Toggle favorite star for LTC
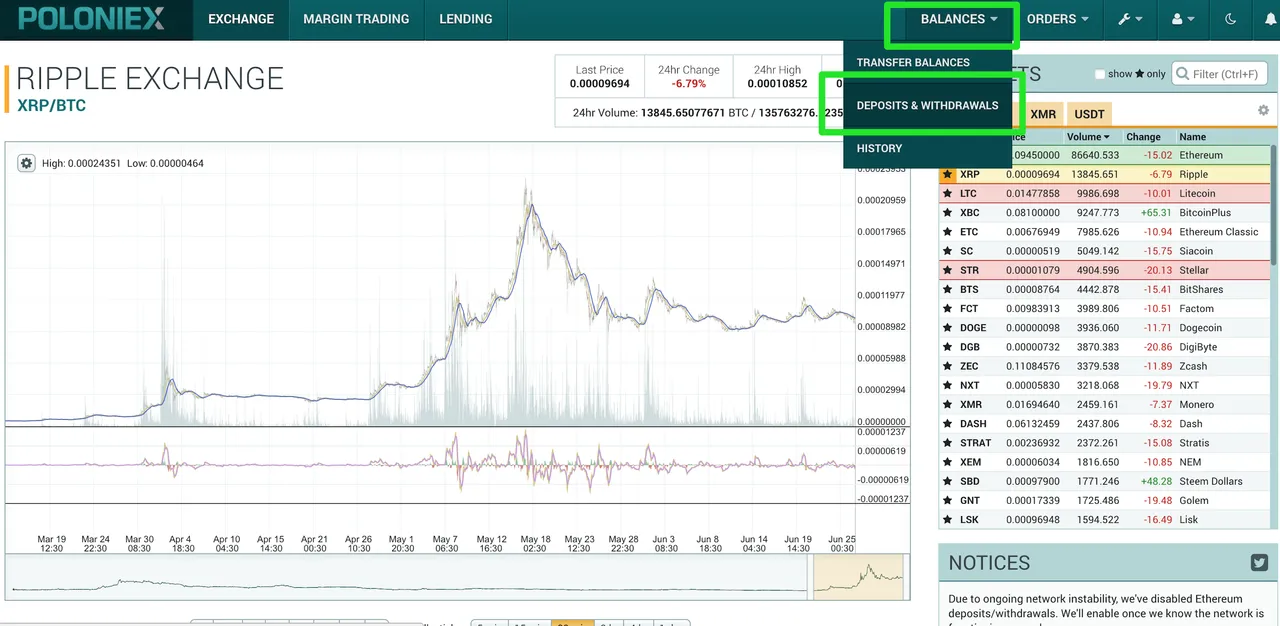1280x626 pixels. point(947,193)
